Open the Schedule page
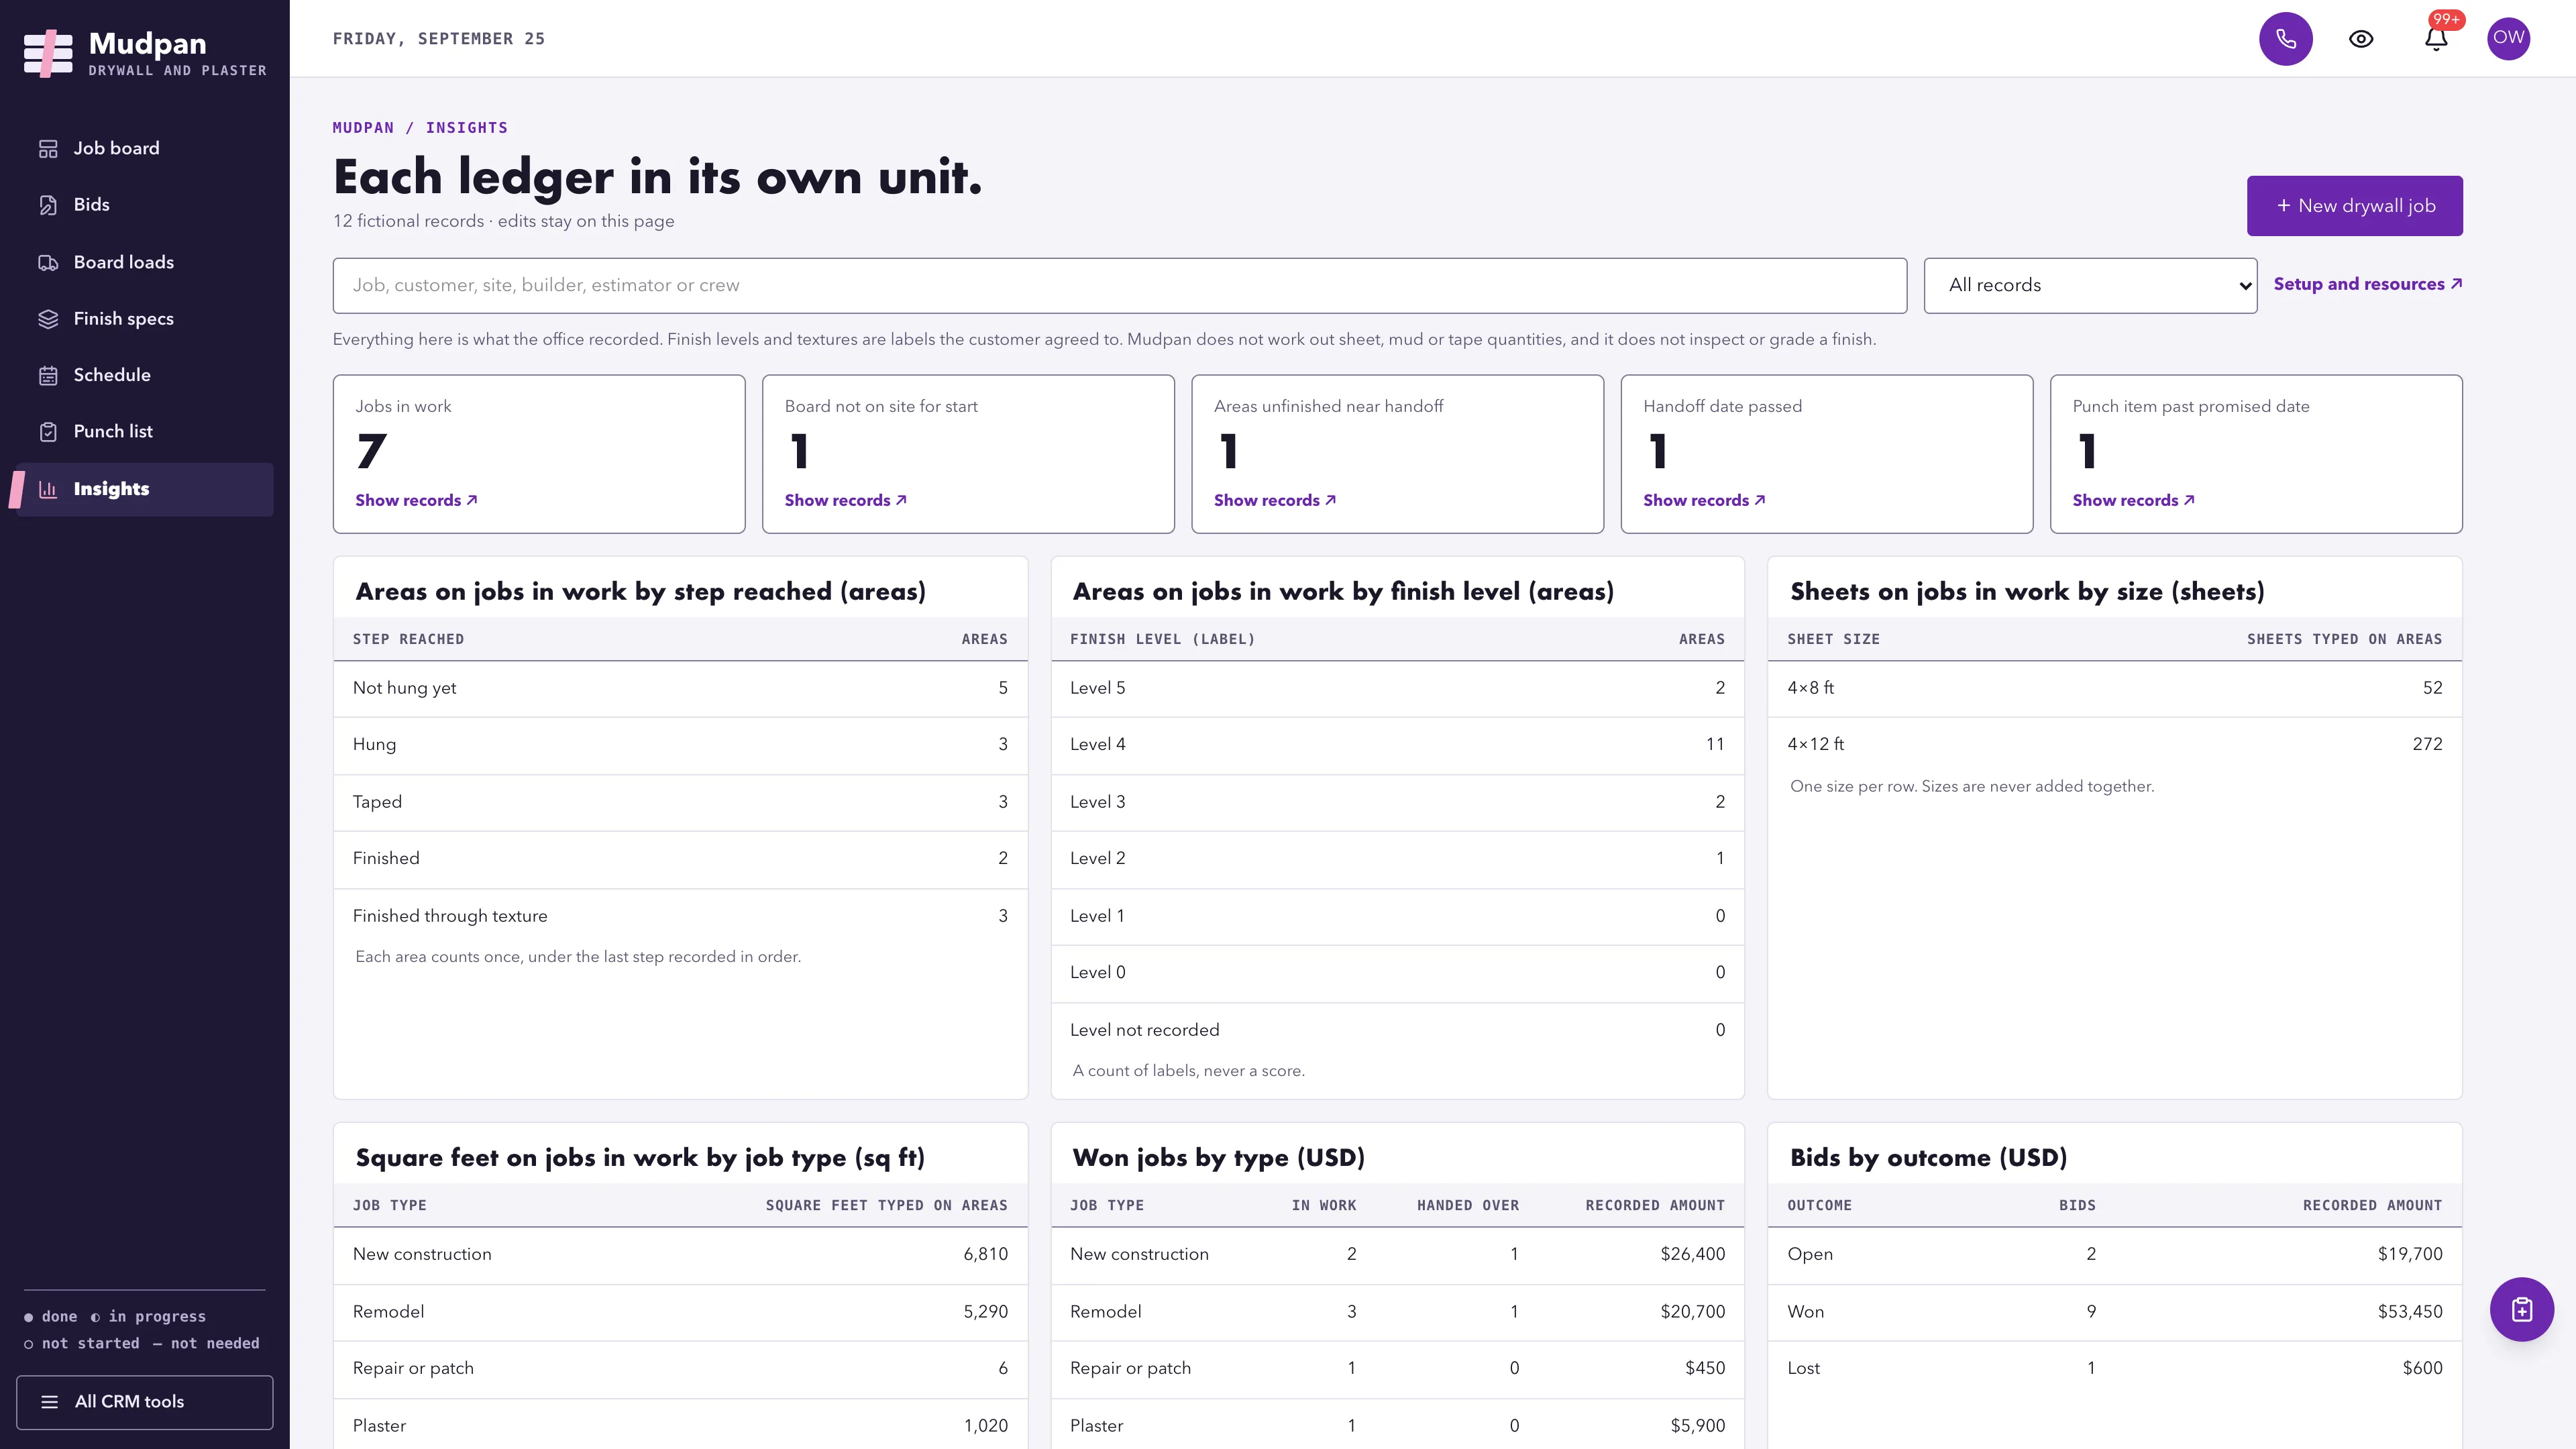 [x=145, y=375]
